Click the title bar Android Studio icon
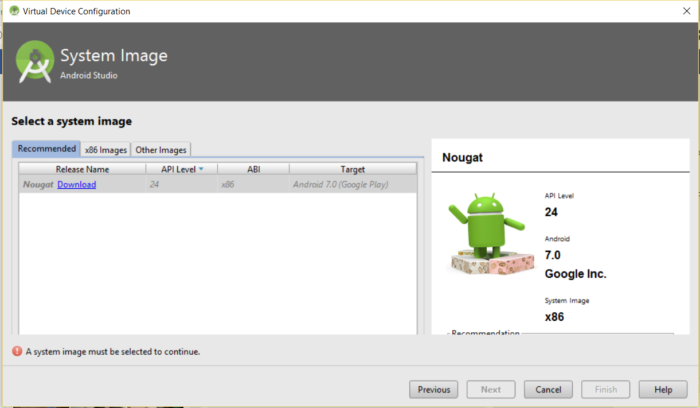Viewport: 700px width, 408px height. click(14, 11)
